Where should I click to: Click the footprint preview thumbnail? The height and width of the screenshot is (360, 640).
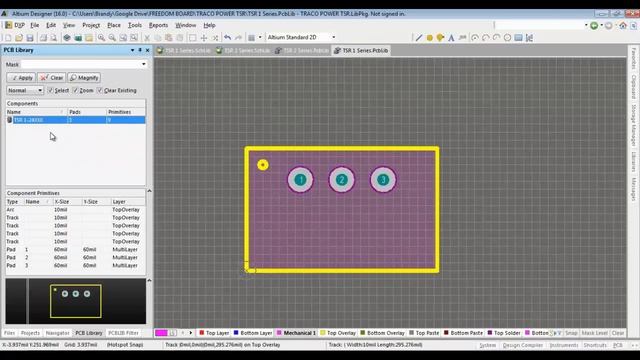(x=76, y=301)
